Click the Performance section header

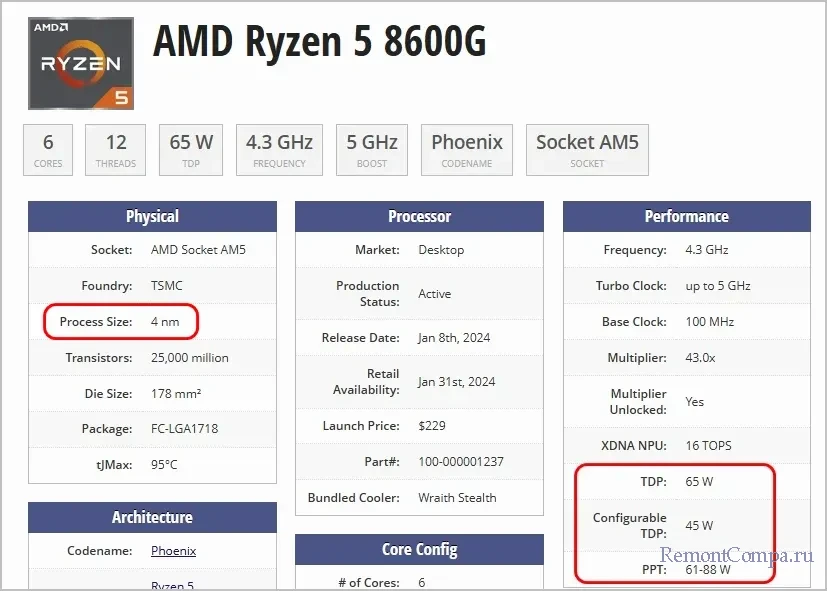point(686,216)
